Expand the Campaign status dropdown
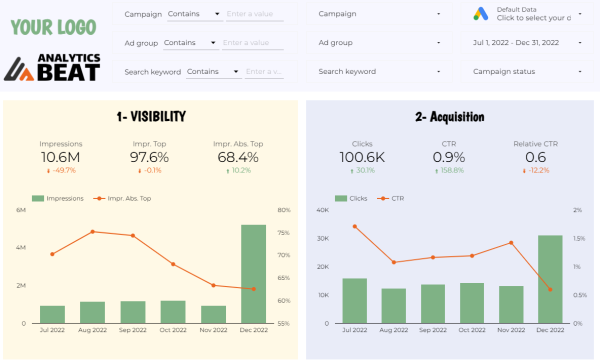This screenshot has width=600, height=364. coord(527,72)
